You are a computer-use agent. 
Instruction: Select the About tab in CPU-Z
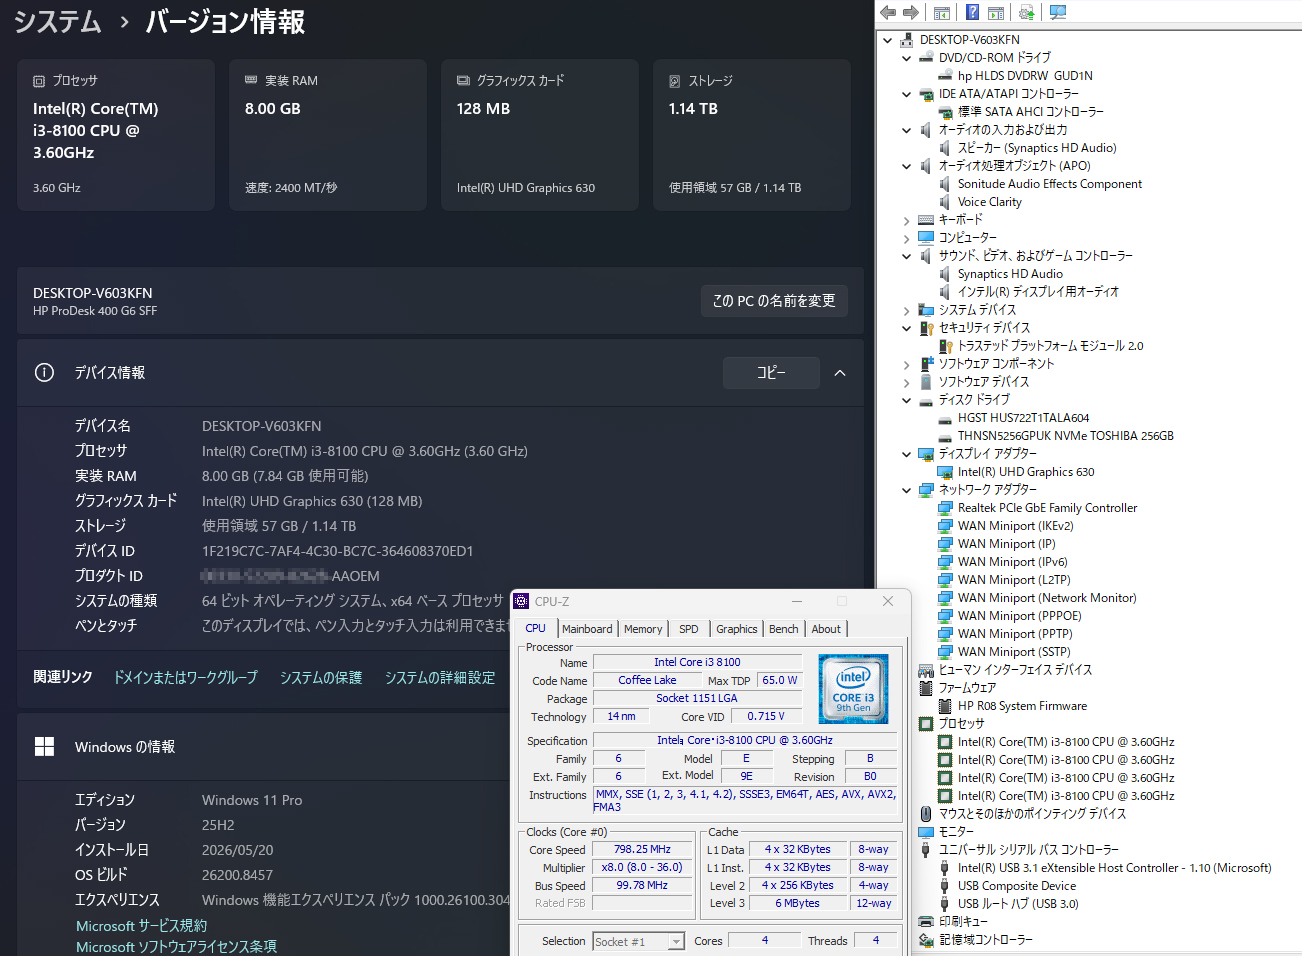(x=826, y=629)
